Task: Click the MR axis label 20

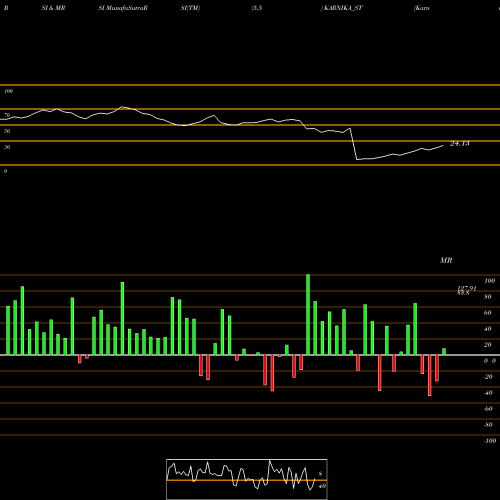Action: pos(488,345)
